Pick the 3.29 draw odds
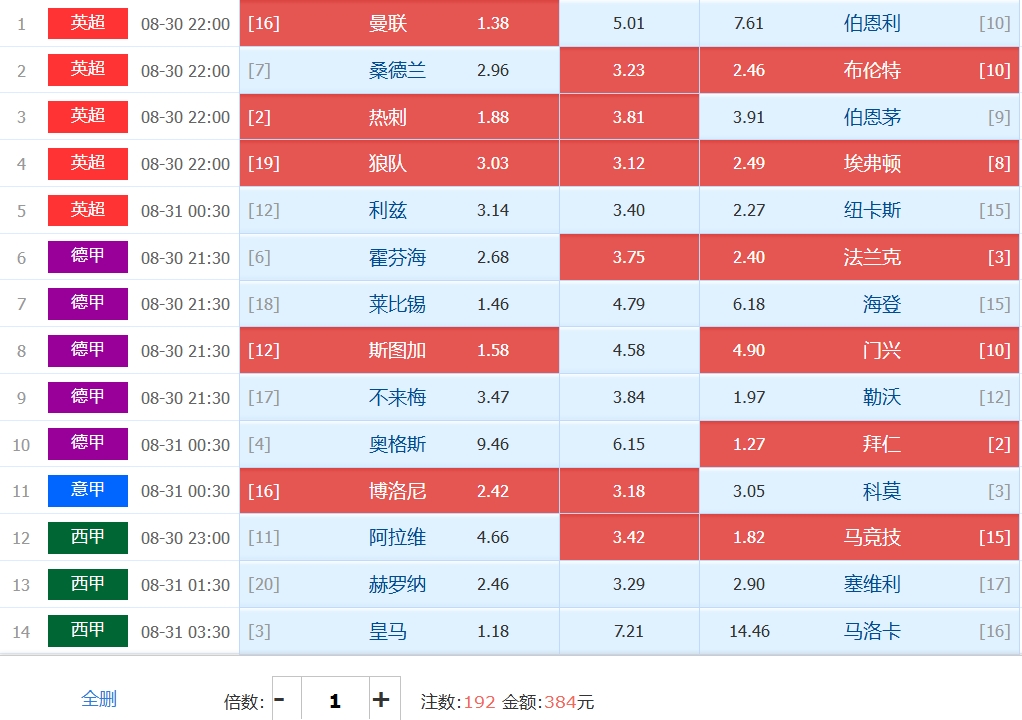This screenshot has height=720, width=1022. (x=629, y=584)
